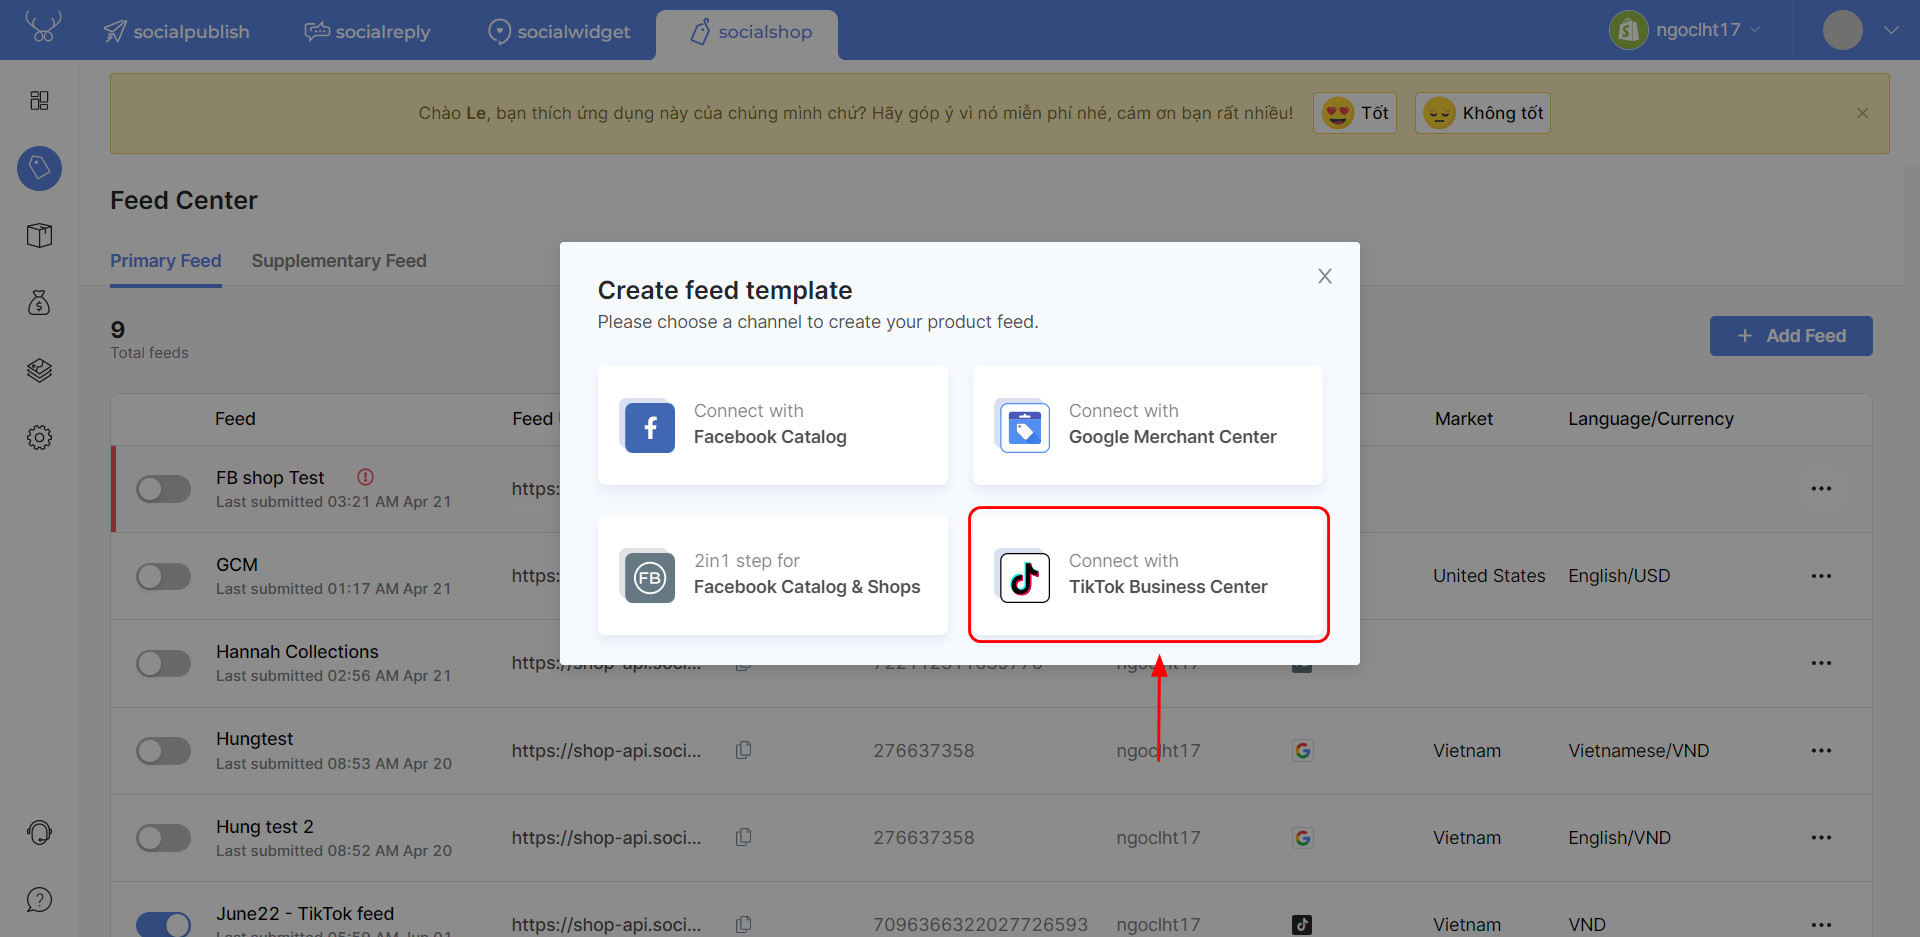Click the Socialhead deer logo
Image resolution: width=1920 pixels, height=937 pixels.
click(x=43, y=27)
